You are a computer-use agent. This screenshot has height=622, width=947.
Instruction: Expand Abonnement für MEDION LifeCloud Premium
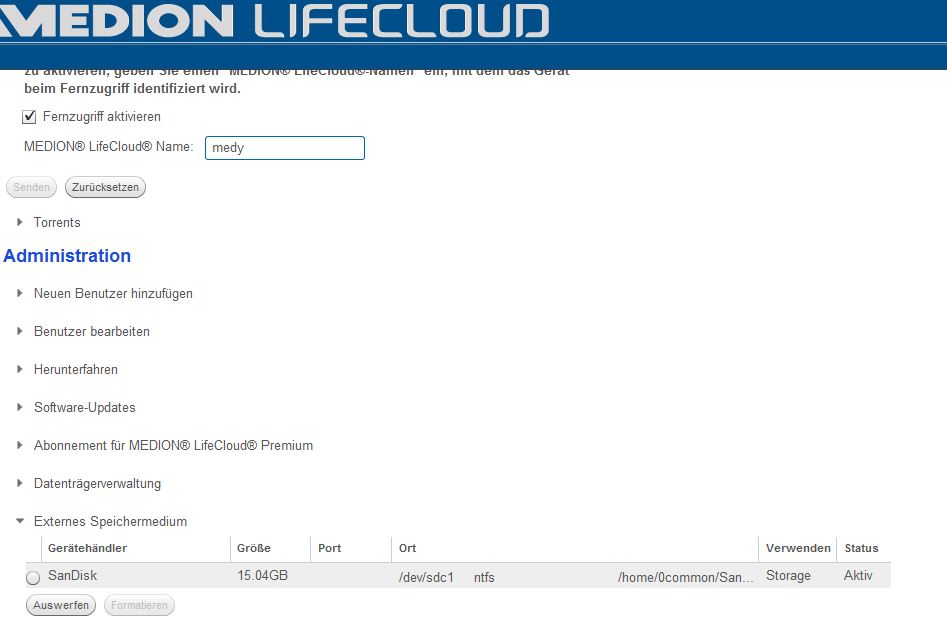point(172,445)
